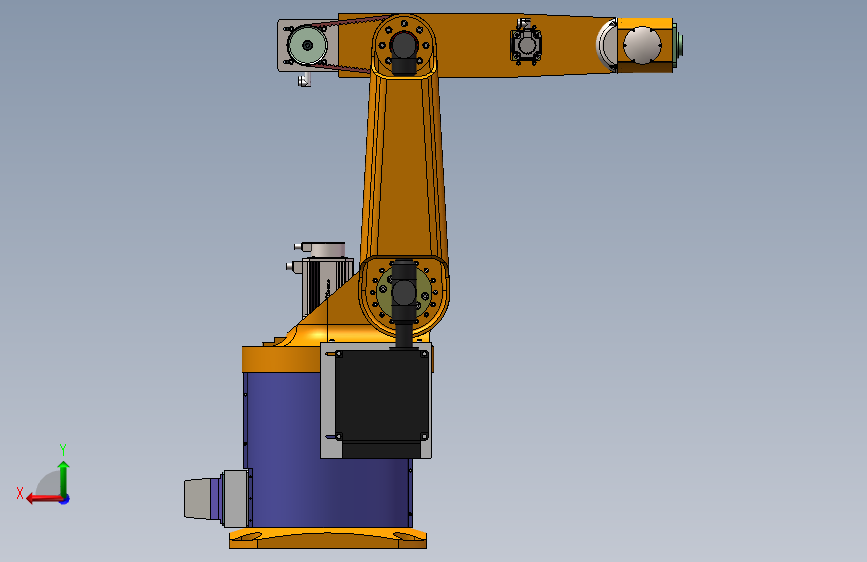Select the orange floor mounting plate at the bottom
Image resolution: width=867 pixels, height=562 pixels.
click(328, 538)
